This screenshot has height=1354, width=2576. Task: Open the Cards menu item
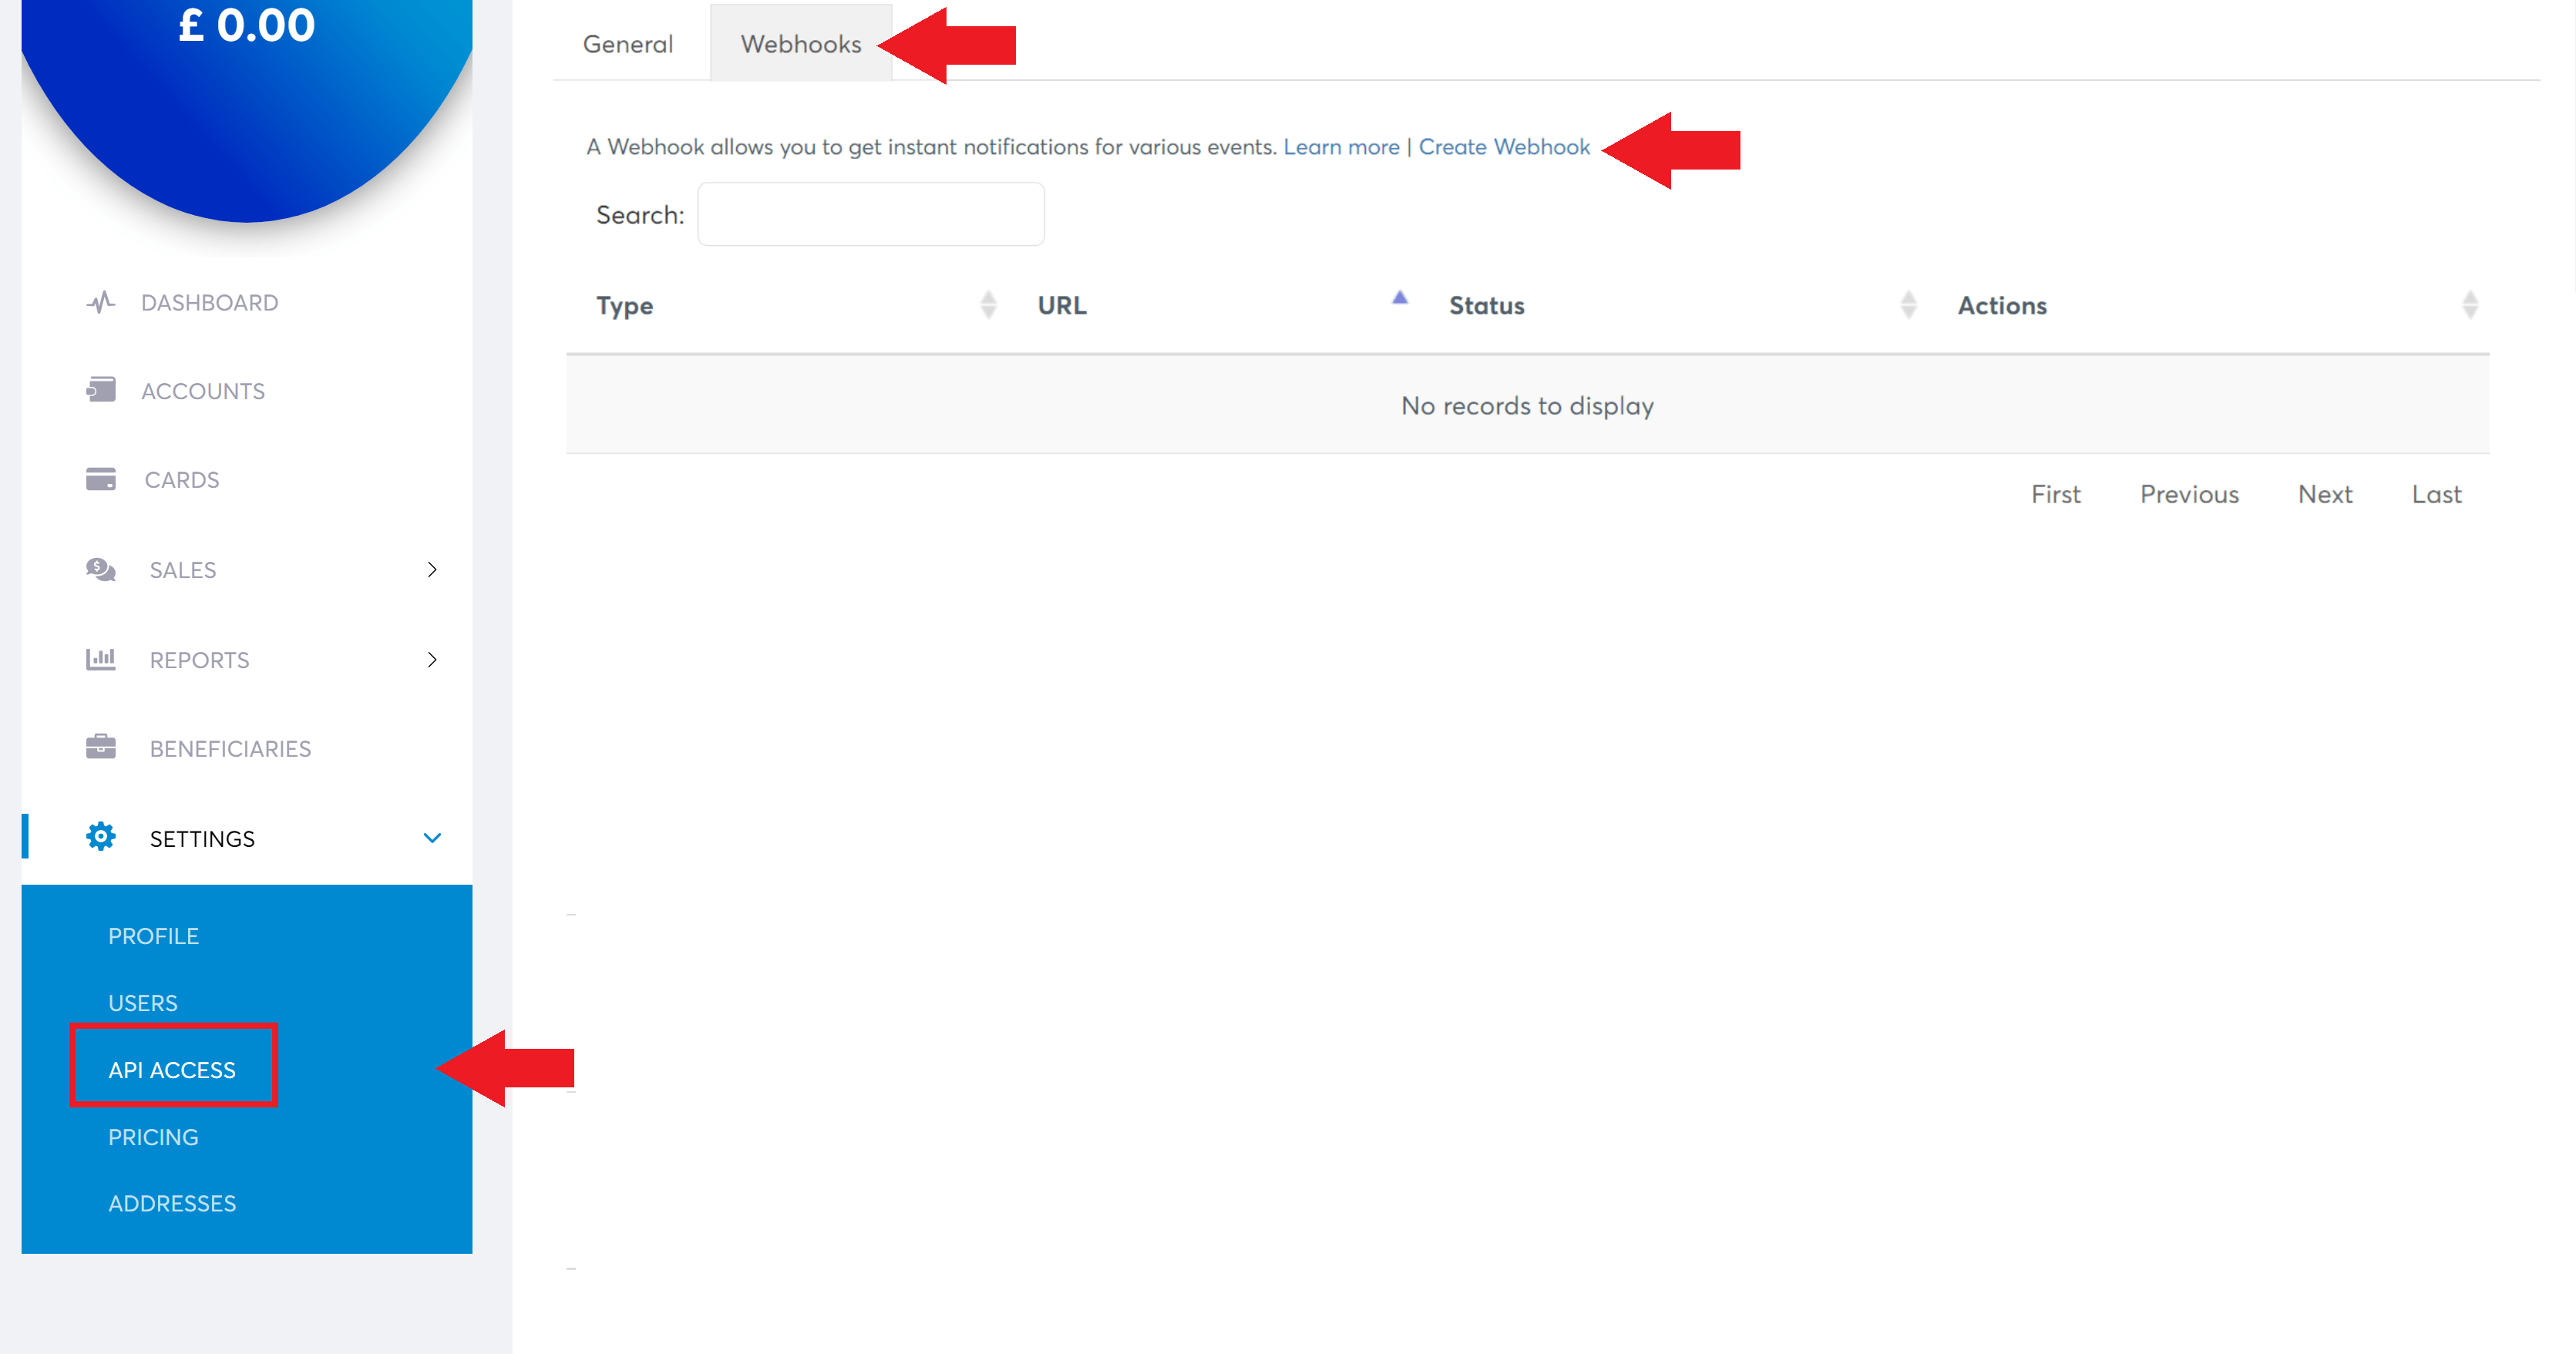(182, 480)
